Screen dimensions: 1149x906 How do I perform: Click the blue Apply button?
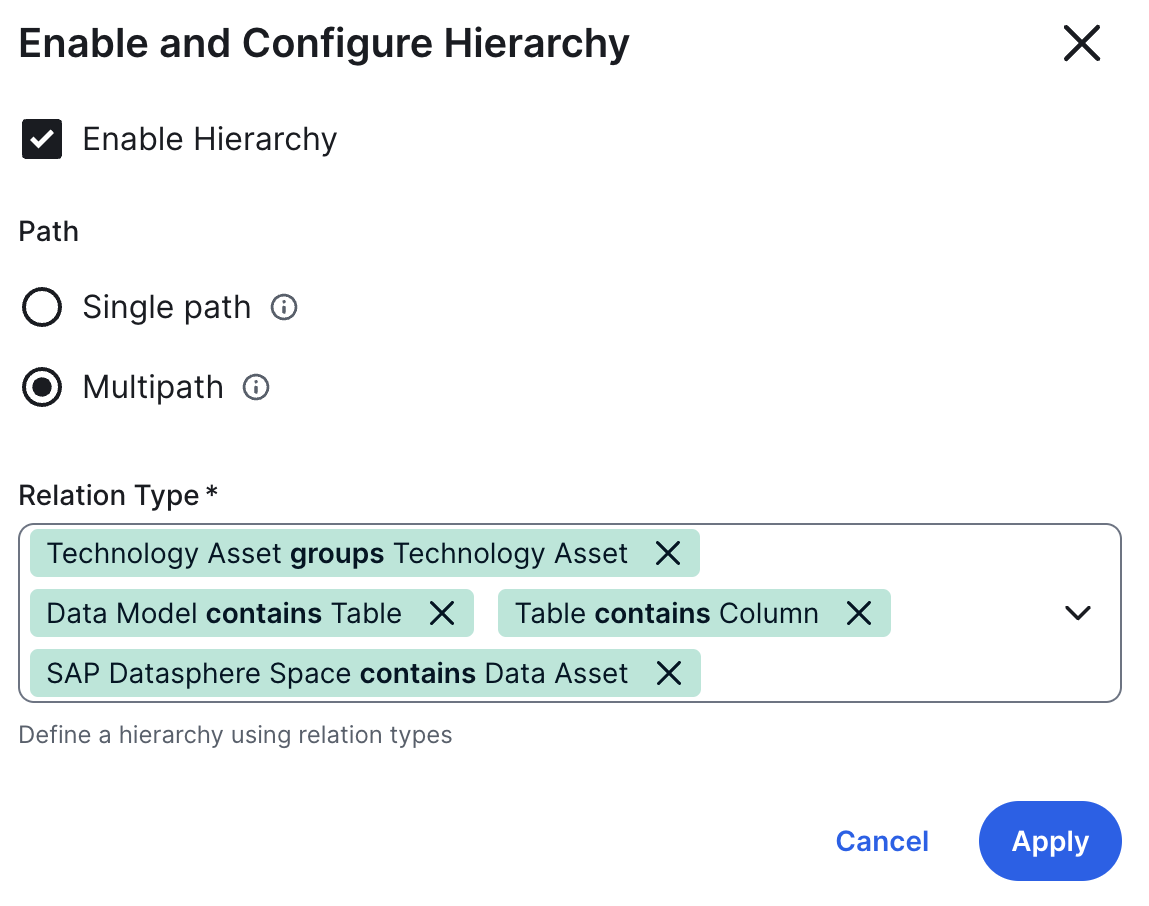1049,842
